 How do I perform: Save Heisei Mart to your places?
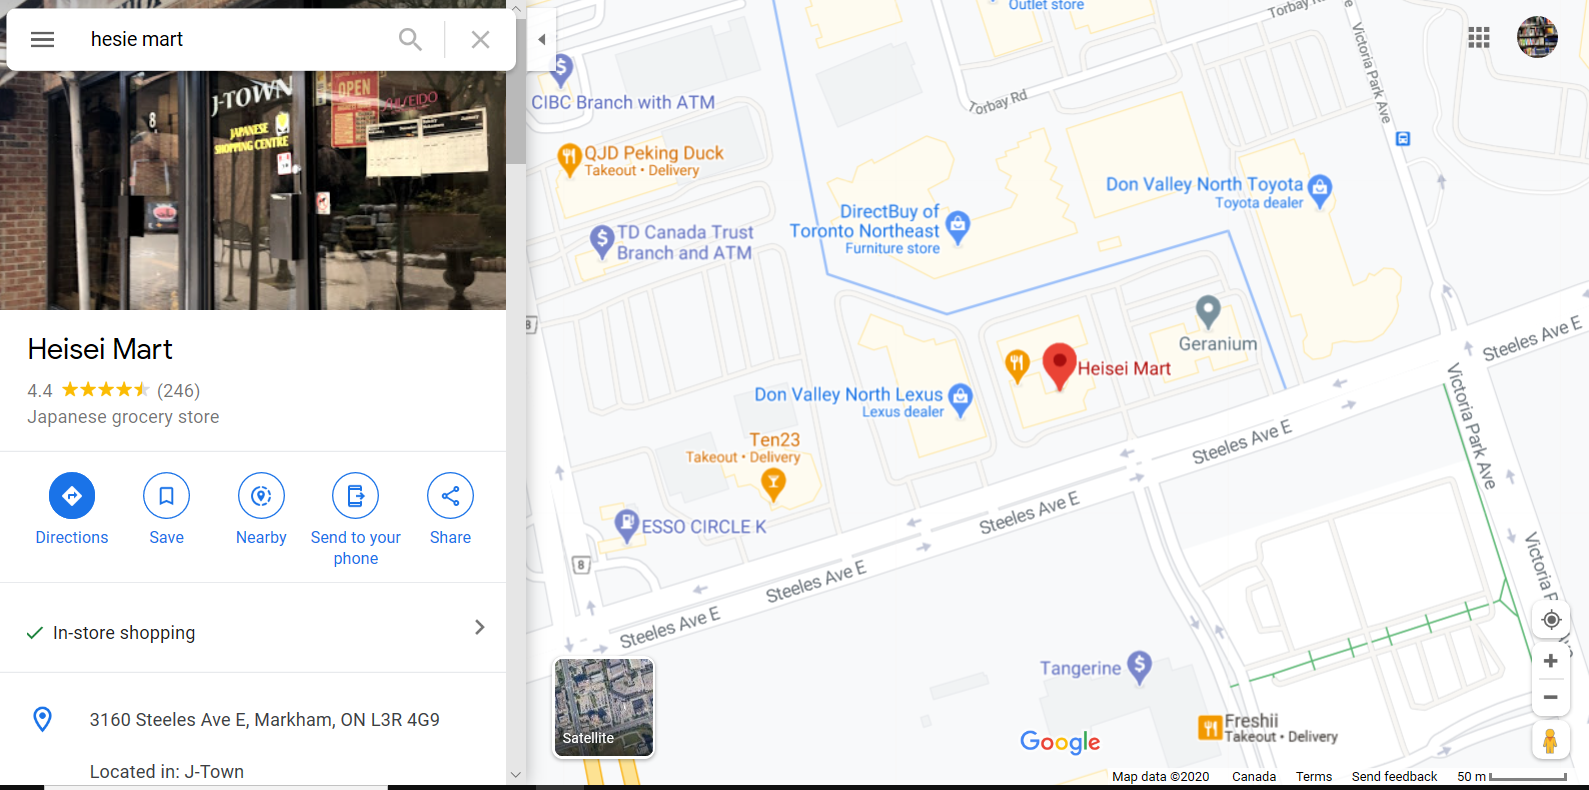tap(166, 509)
